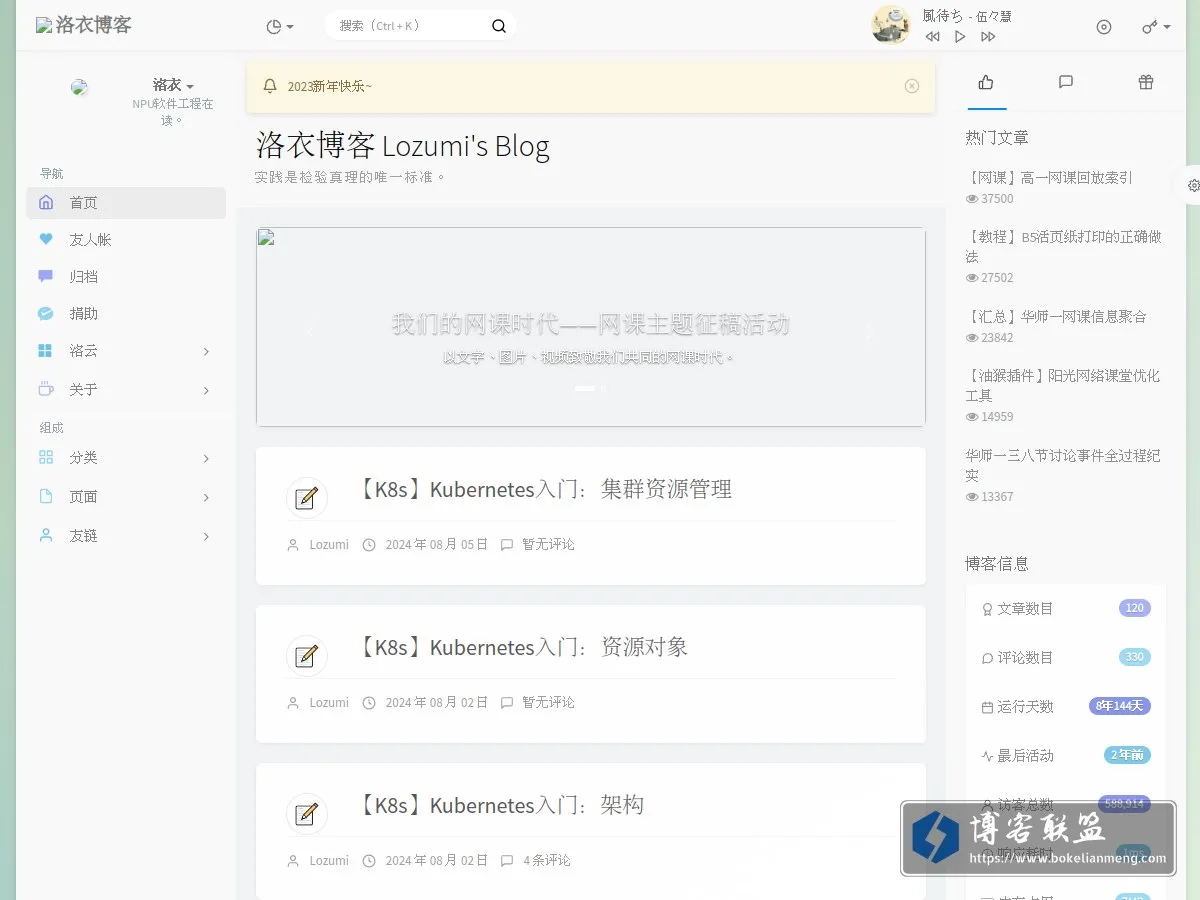Show previous carousel slide

[310, 331]
